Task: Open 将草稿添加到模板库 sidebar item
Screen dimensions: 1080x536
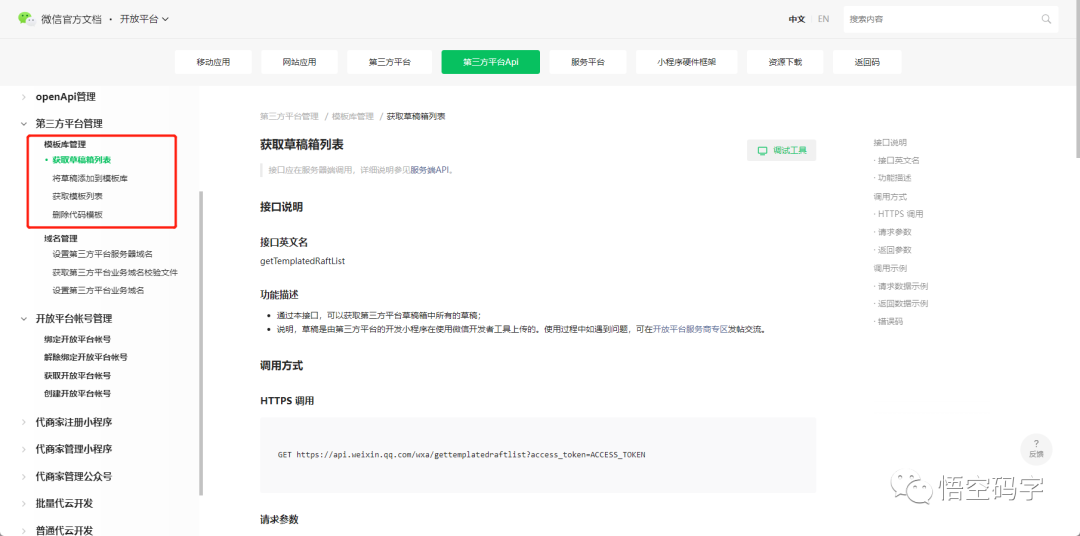Action: coord(90,178)
